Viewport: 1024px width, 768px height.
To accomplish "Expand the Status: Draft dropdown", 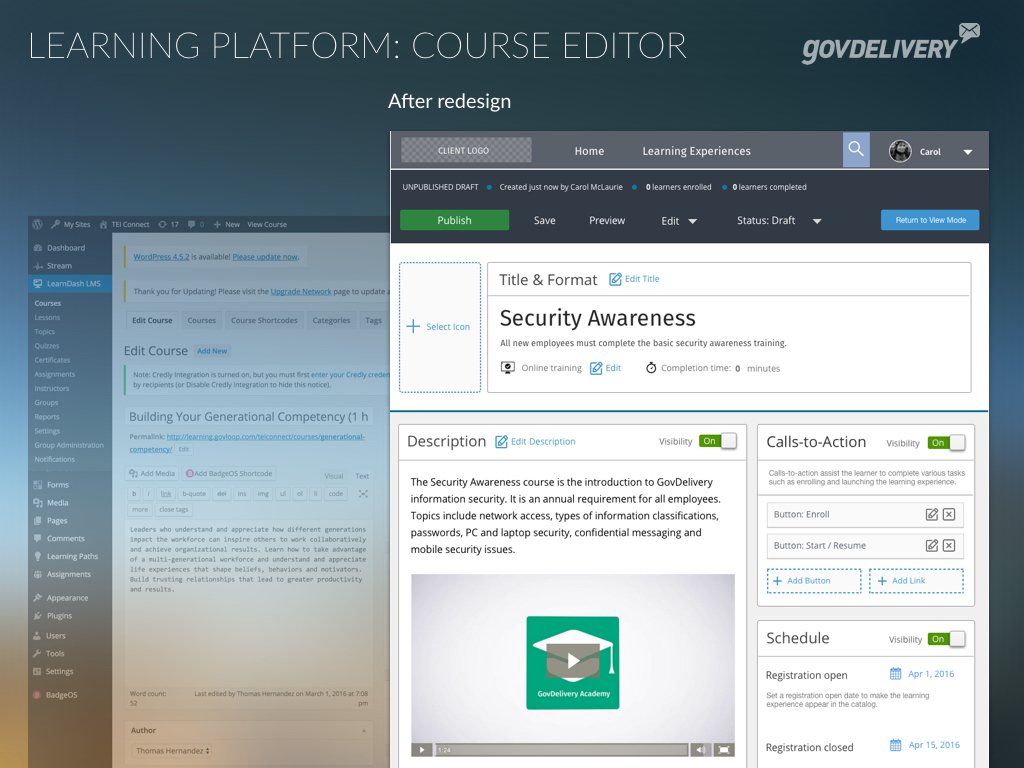I will [x=779, y=221].
